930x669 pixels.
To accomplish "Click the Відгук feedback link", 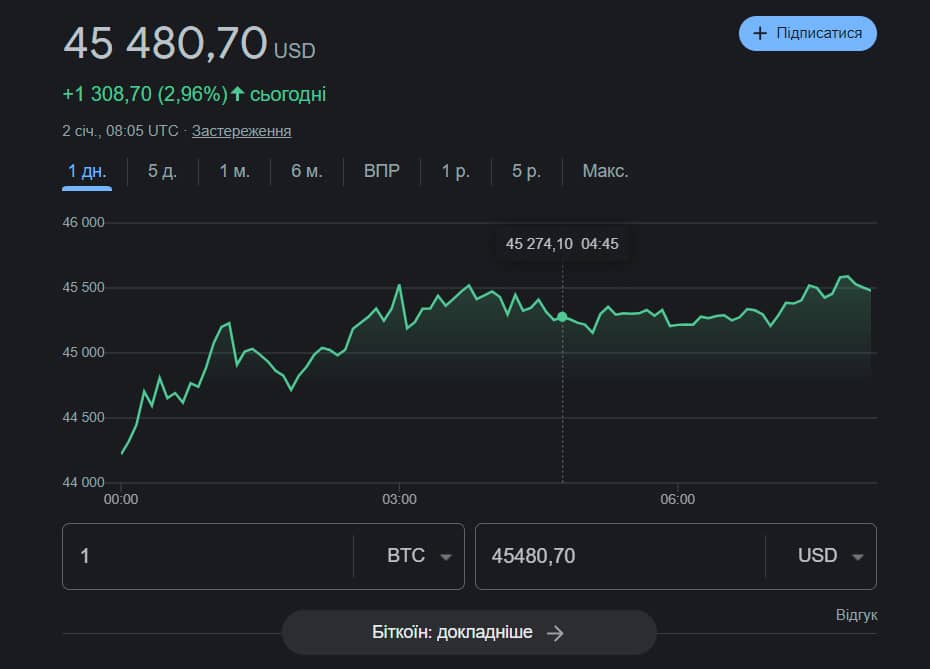I will click(x=856, y=615).
